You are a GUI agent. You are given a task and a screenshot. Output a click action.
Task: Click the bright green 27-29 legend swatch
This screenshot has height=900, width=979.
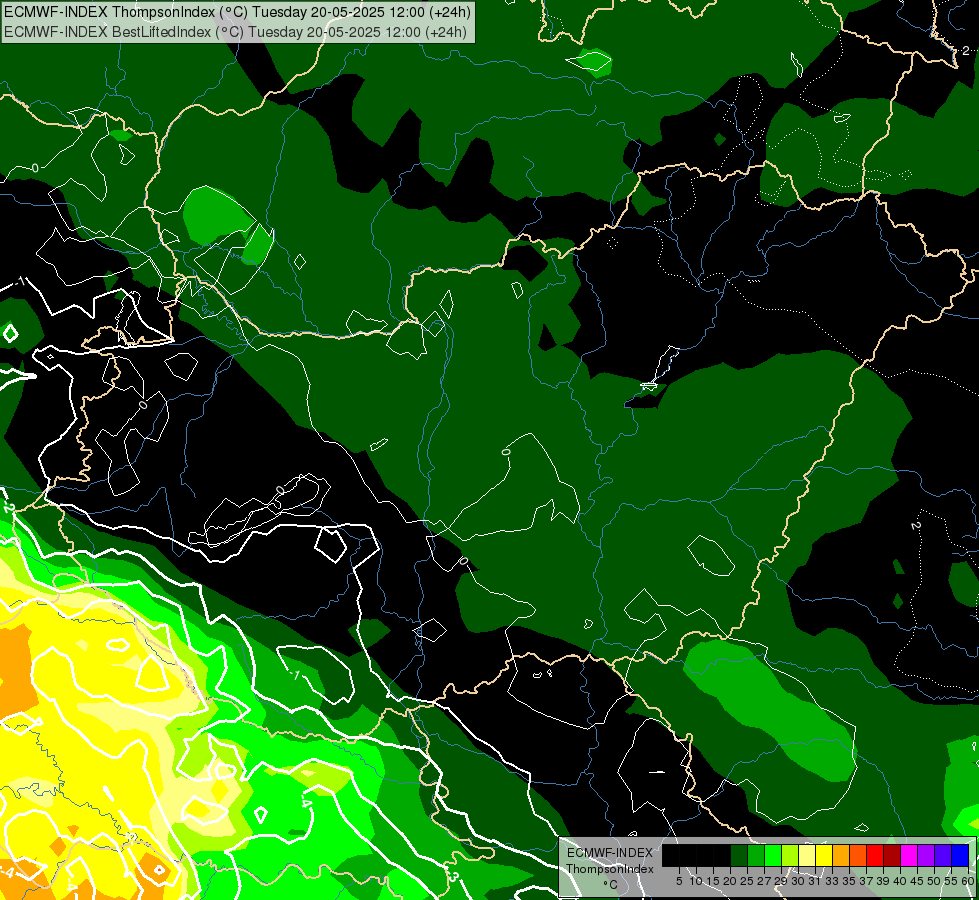click(x=773, y=855)
